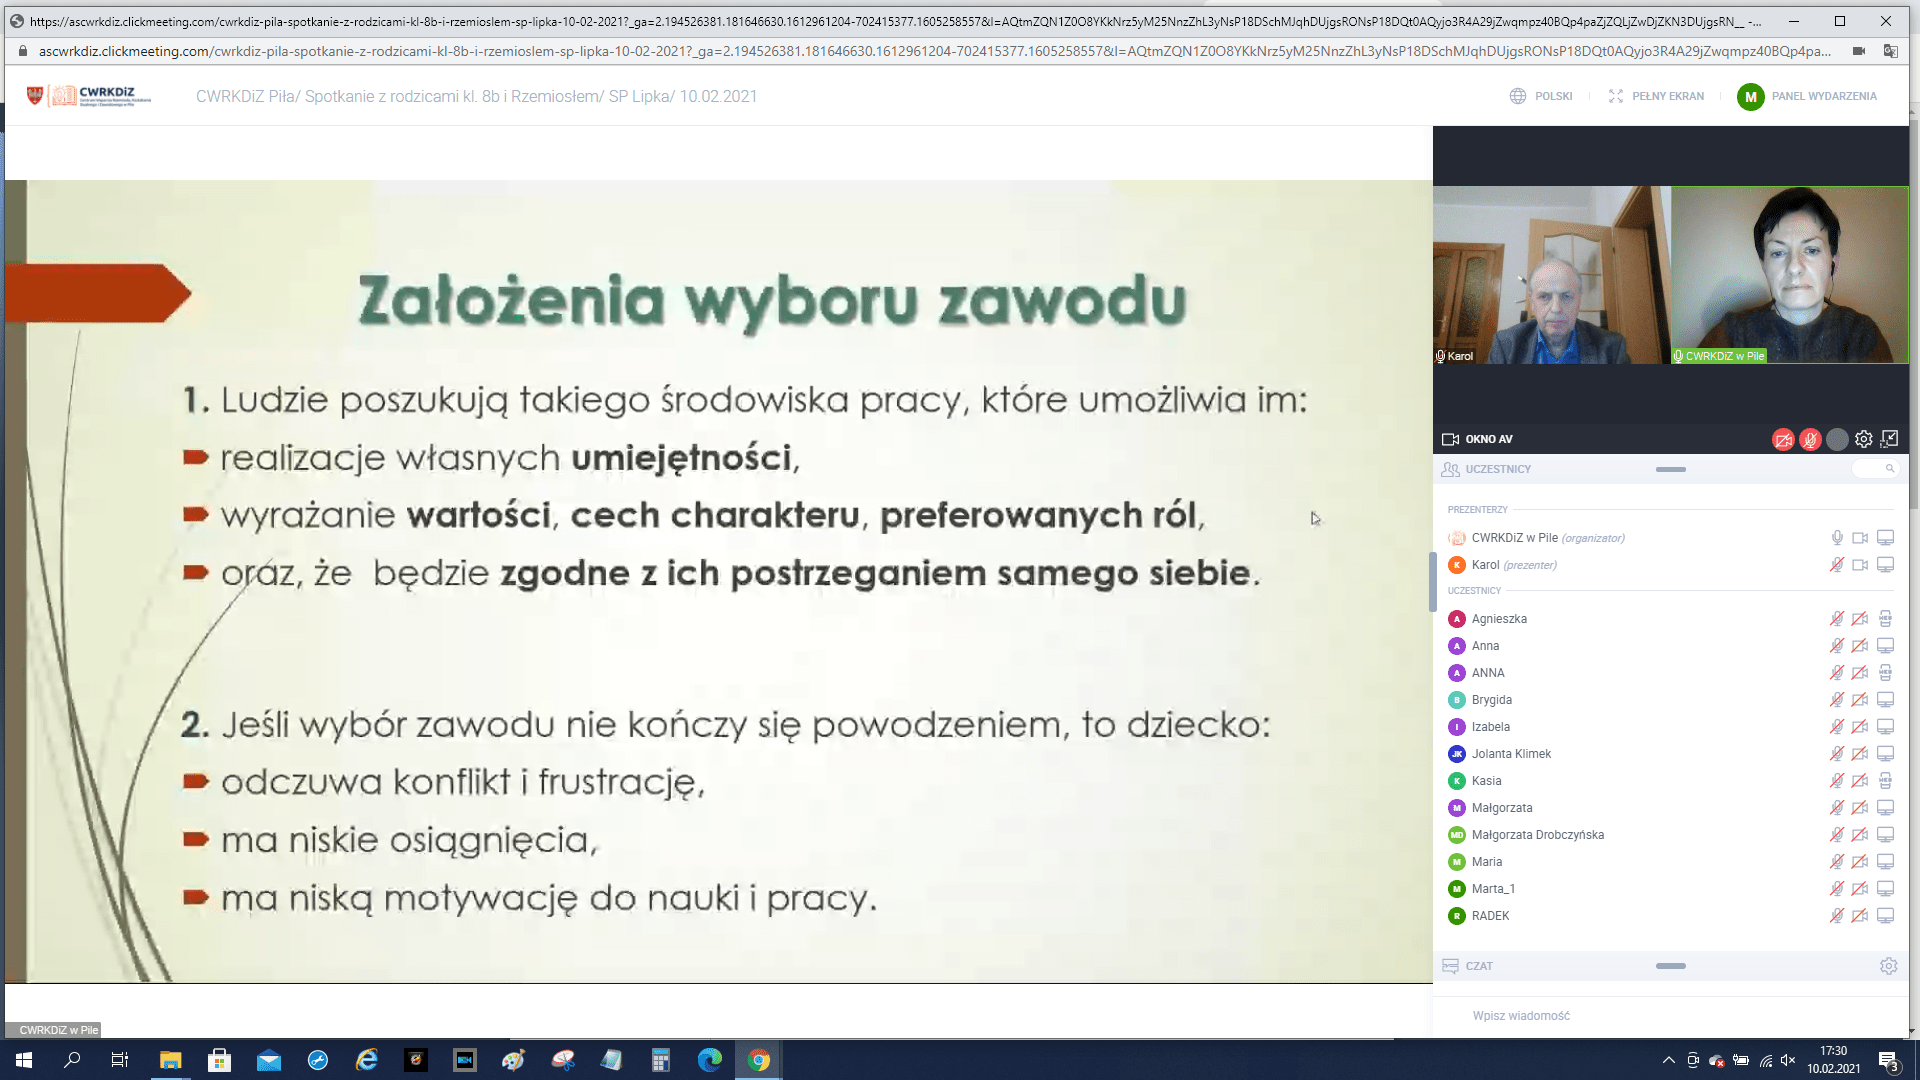Image resolution: width=1920 pixels, height=1080 pixels.
Task: Click Agnieszka's crossed-out camera icon
Action: coord(1860,619)
